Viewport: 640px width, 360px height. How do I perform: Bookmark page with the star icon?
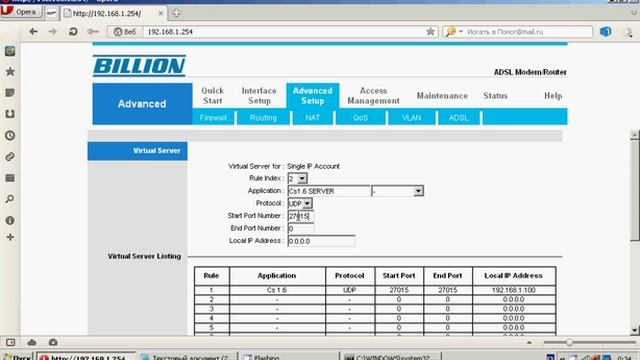coord(430,31)
